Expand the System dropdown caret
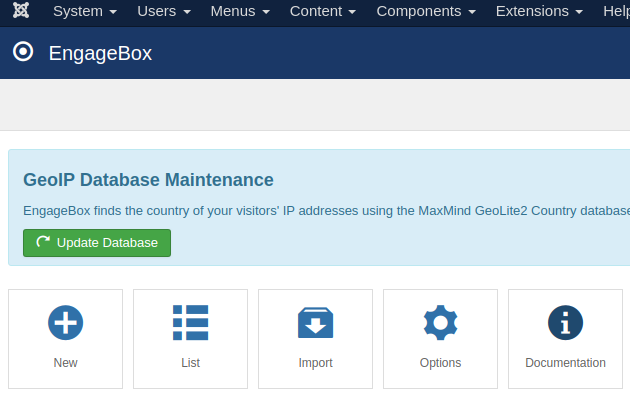 click(113, 12)
